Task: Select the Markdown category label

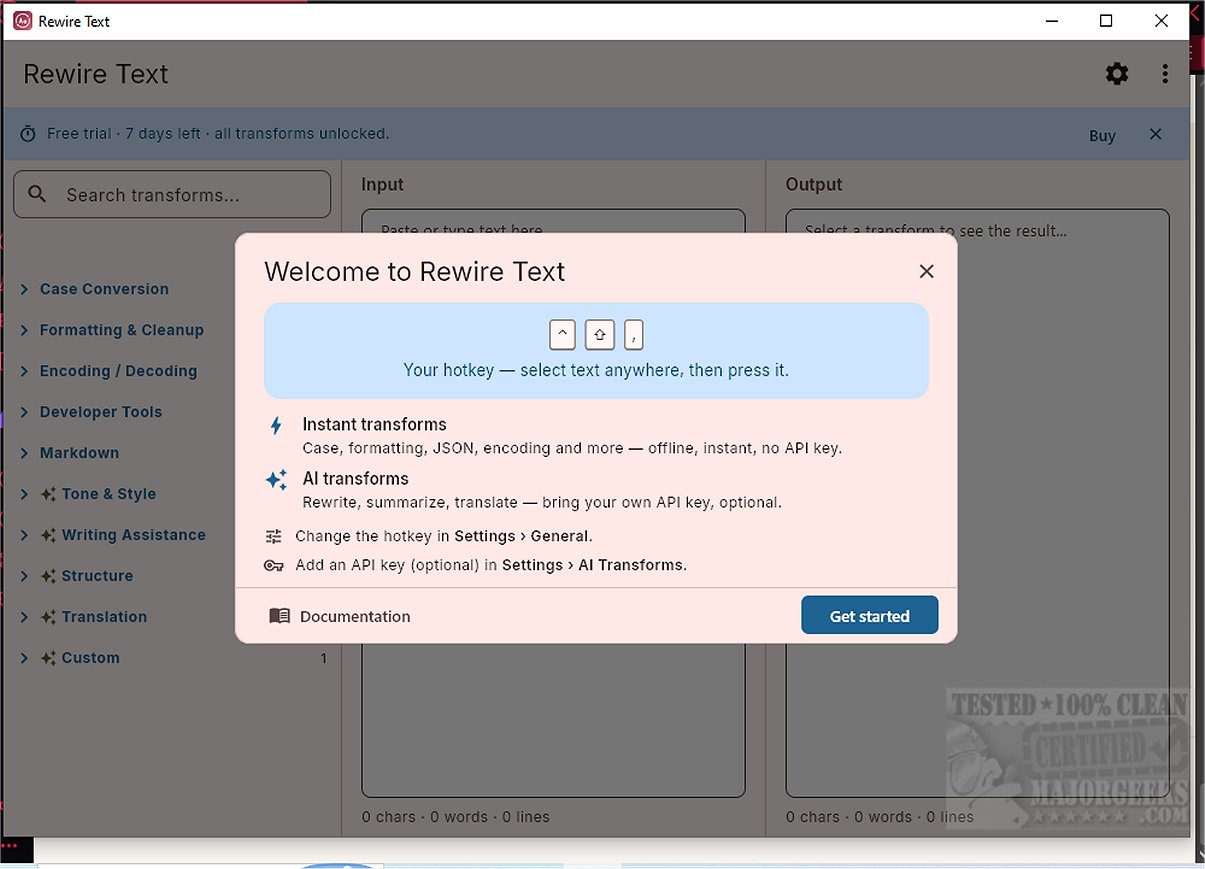Action: click(79, 453)
